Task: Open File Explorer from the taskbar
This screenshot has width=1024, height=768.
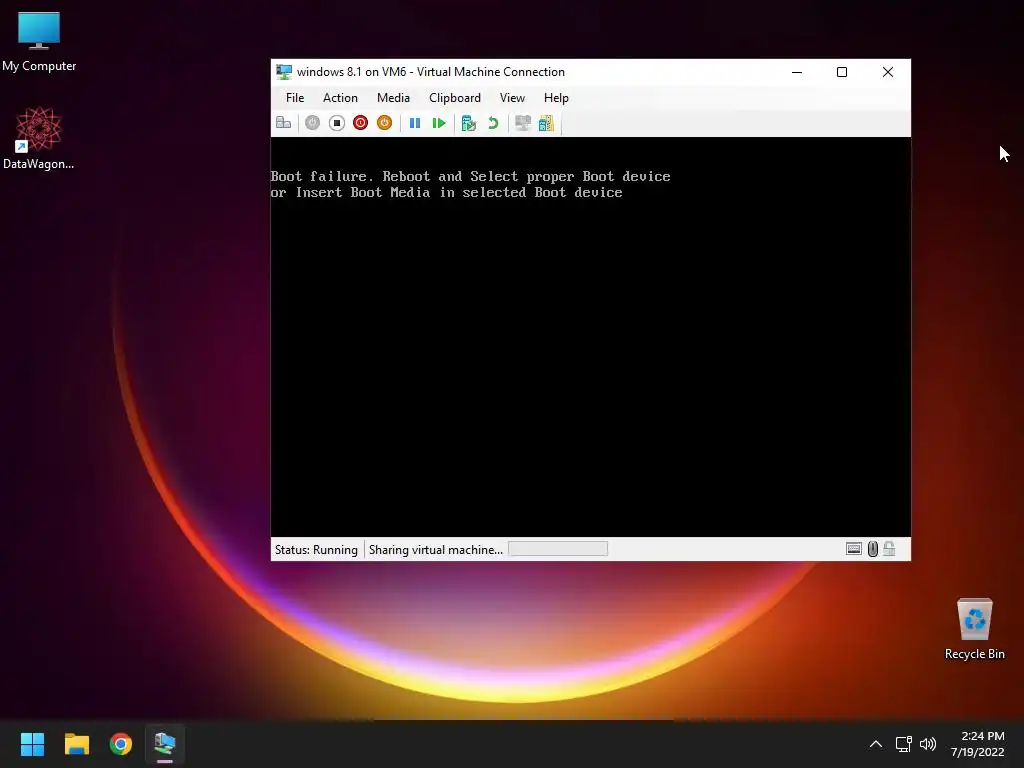Action: pyautogui.click(x=76, y=744)
